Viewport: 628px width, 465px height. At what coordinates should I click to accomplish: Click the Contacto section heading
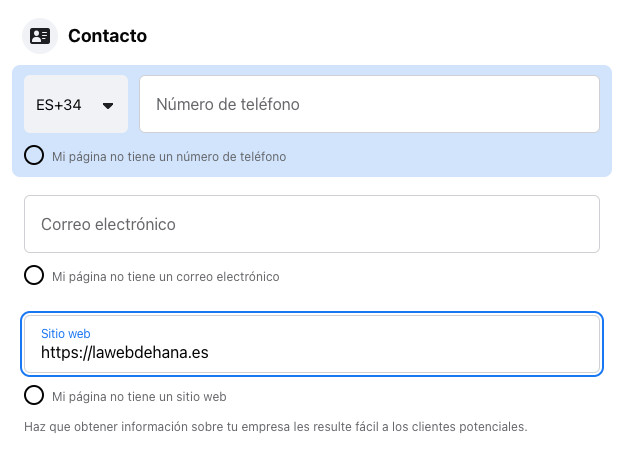107,36
